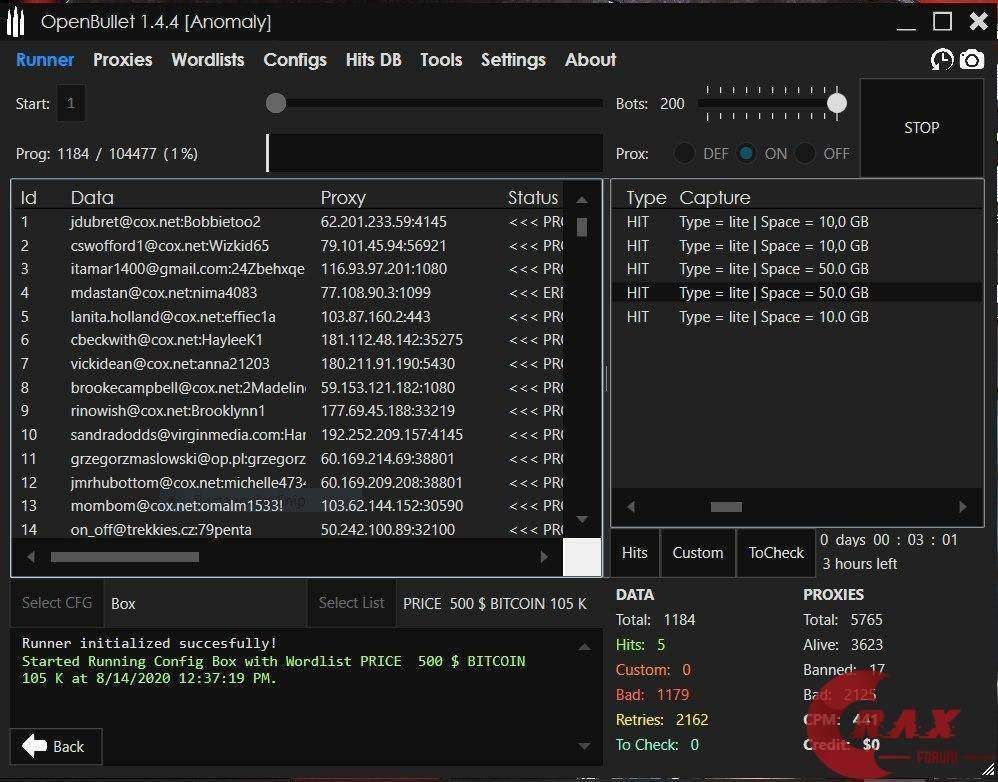Open the Proxies tab
This screenshot has height=782, width=998.
122,60
